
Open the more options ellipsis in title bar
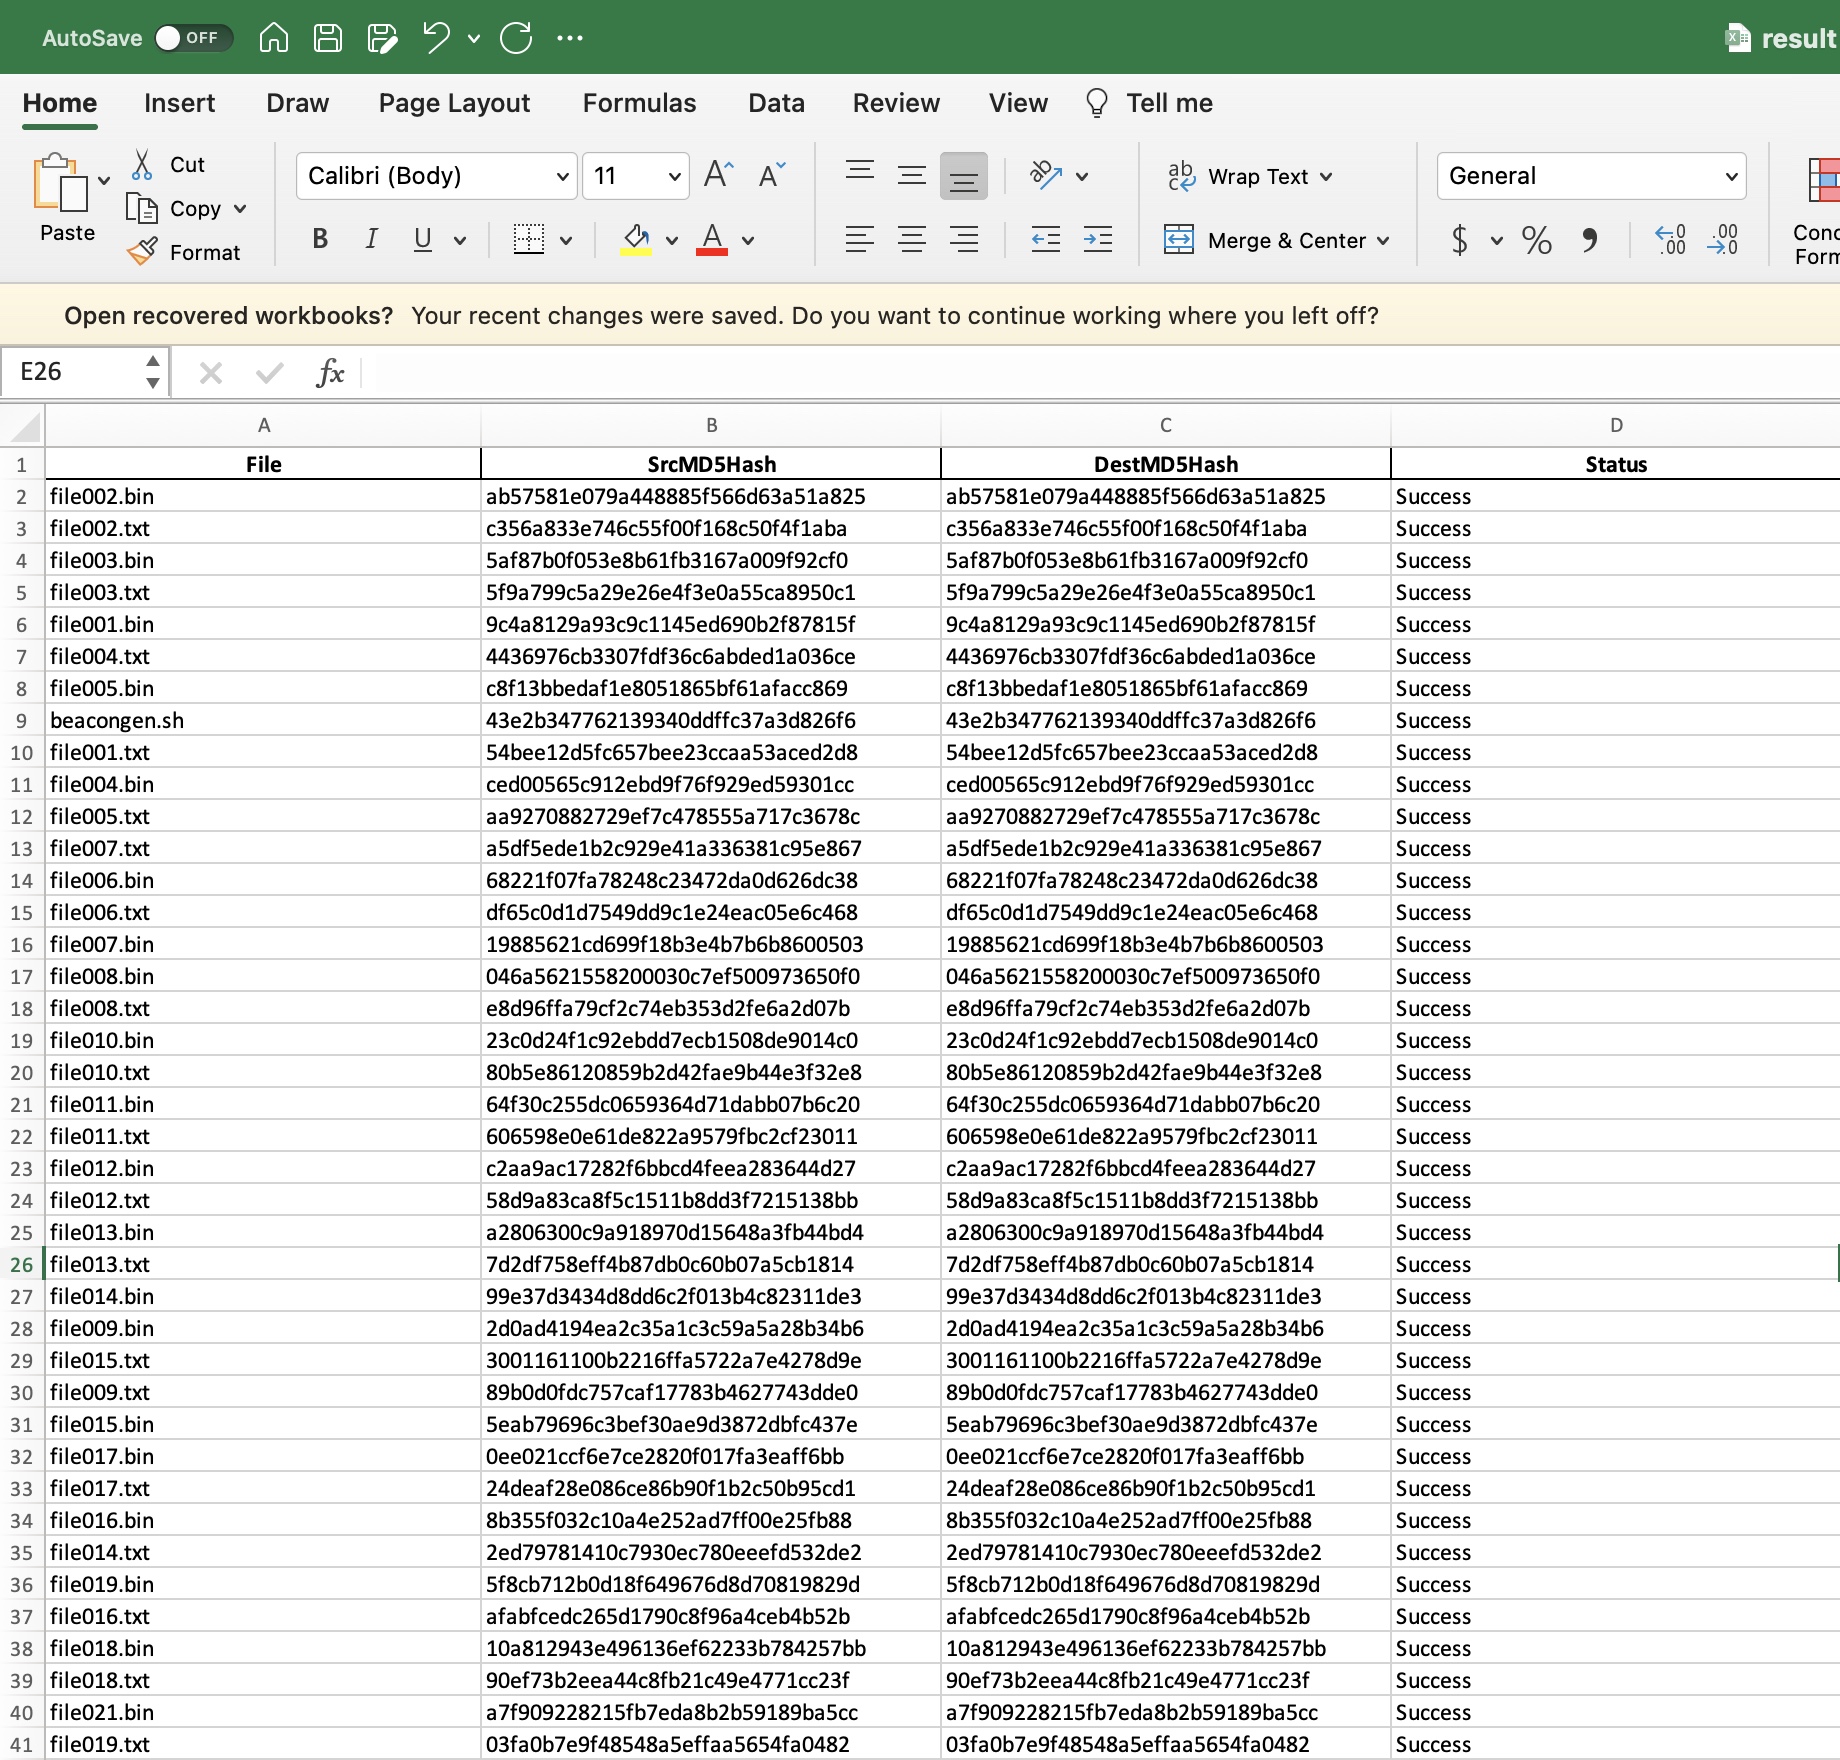point(570,38)
